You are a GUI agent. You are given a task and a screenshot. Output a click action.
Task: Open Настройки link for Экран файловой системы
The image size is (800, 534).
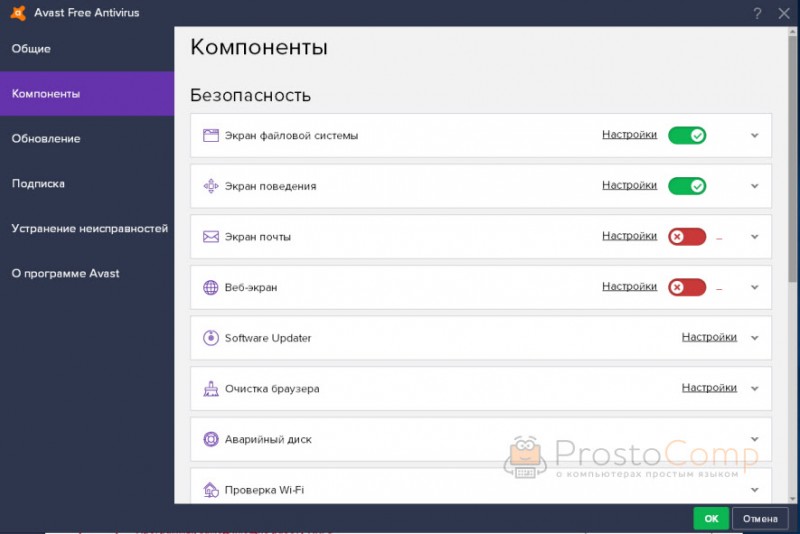point(629,135)
